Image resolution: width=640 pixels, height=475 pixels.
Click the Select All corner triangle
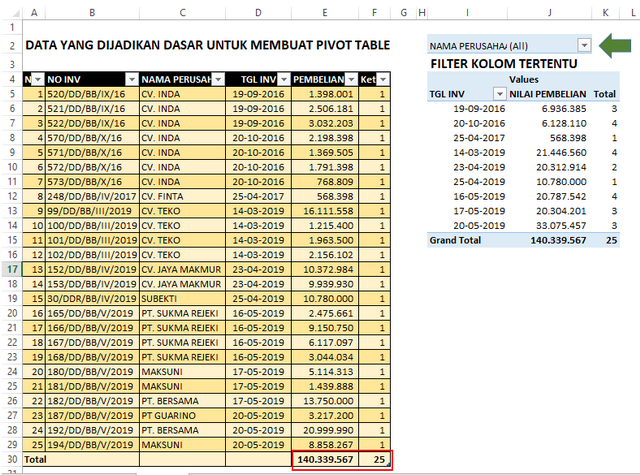point(14,13)
